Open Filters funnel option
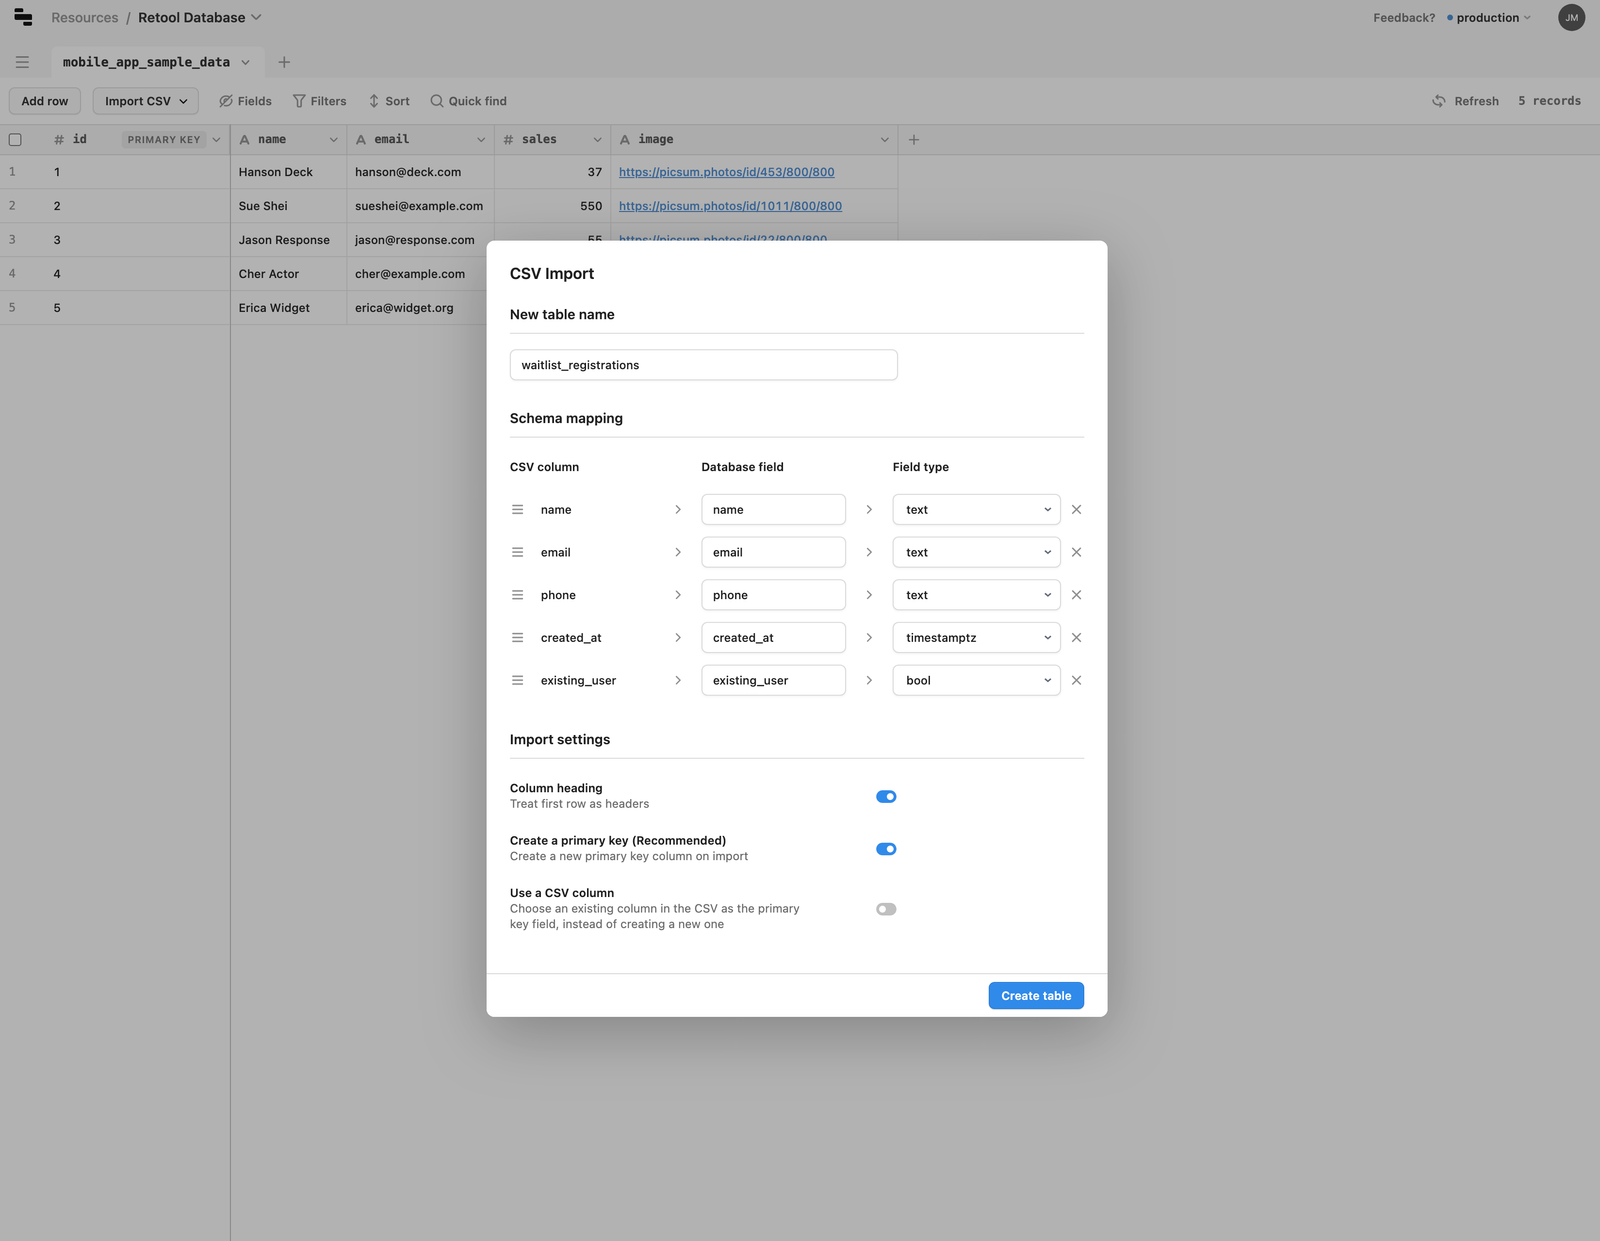 [319, 101]
